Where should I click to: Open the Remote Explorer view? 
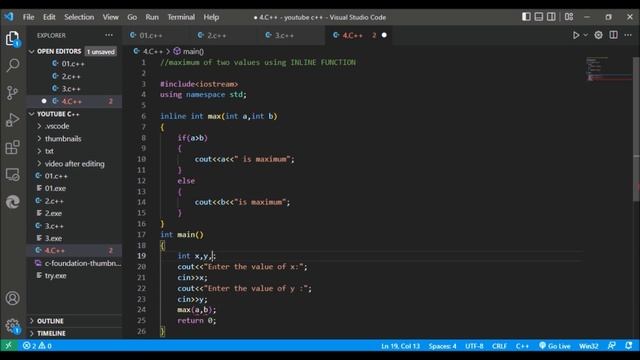coord(13,175)
